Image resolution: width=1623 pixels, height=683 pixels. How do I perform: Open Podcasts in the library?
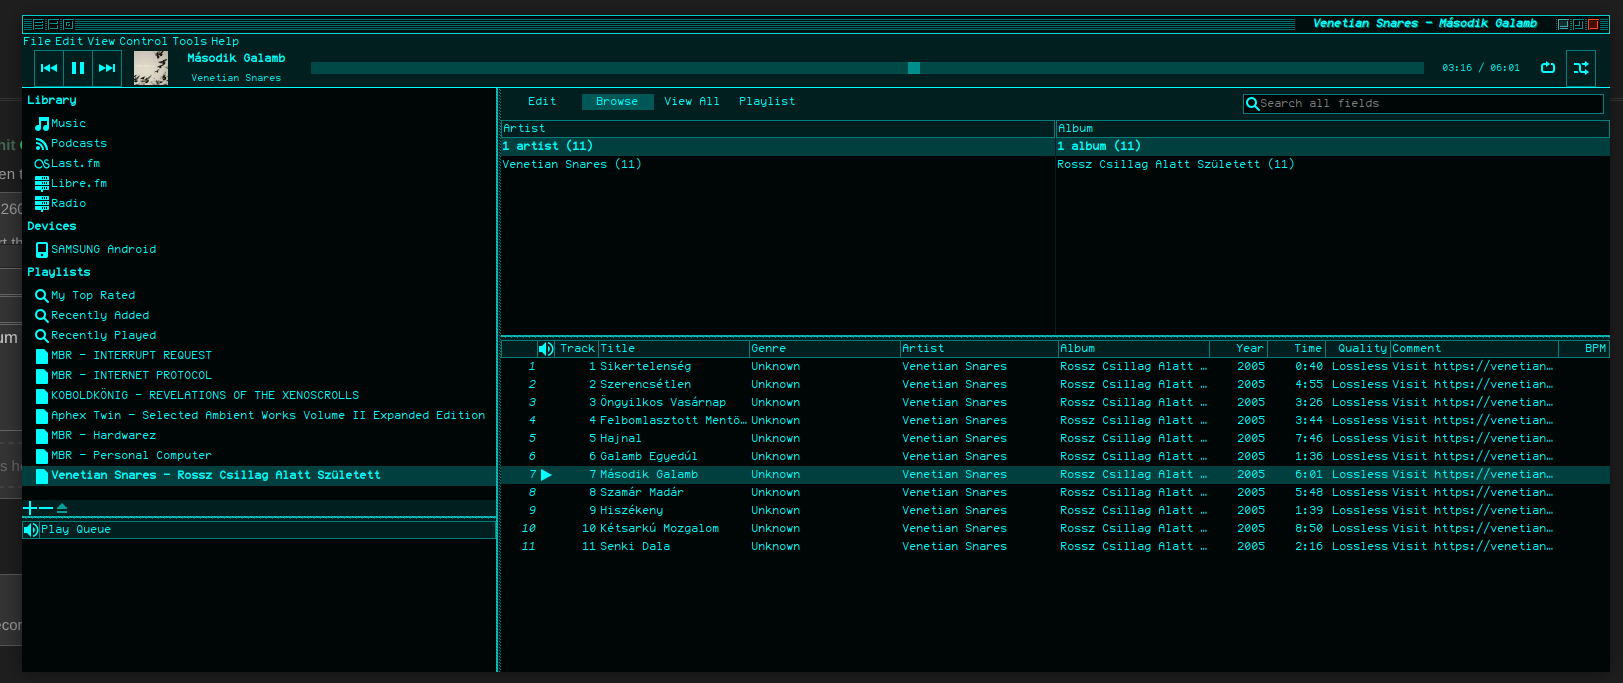tap(78, 144)
